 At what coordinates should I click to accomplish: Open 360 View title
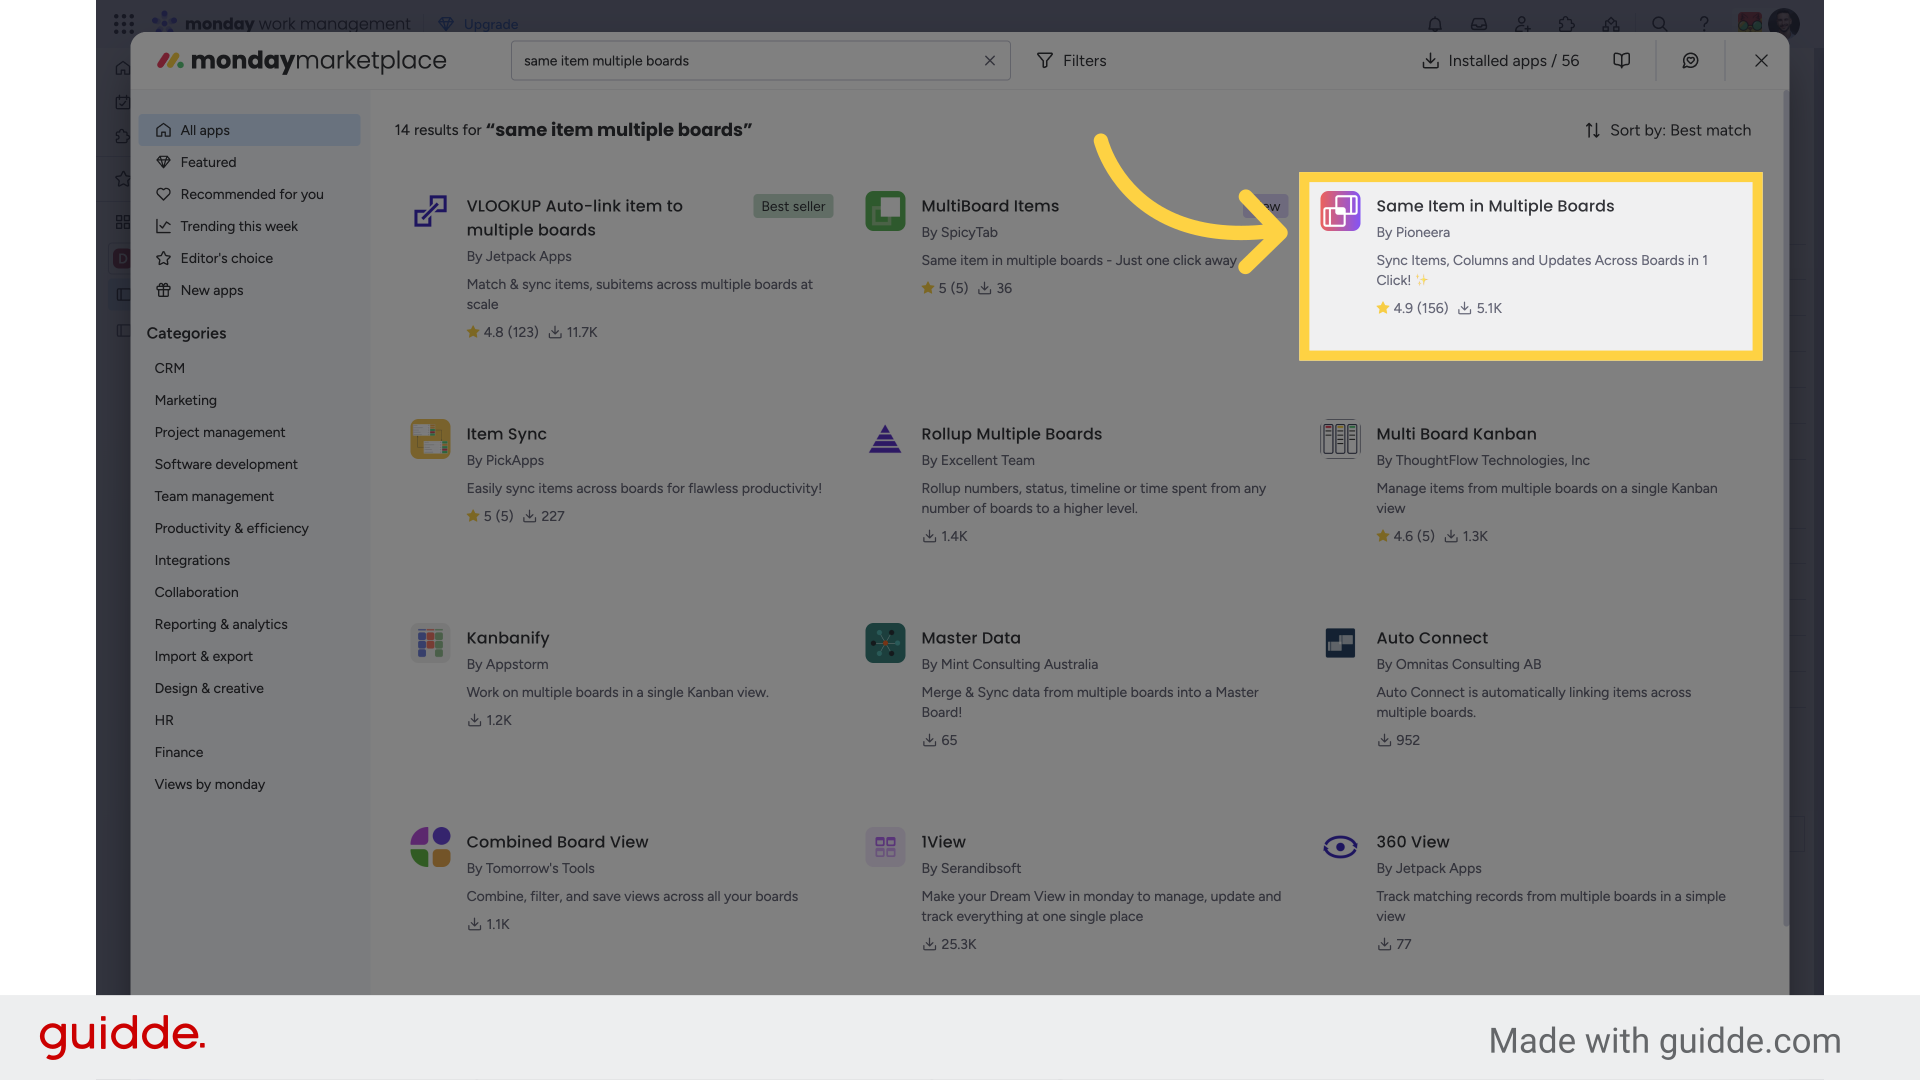click(1413, 842)
